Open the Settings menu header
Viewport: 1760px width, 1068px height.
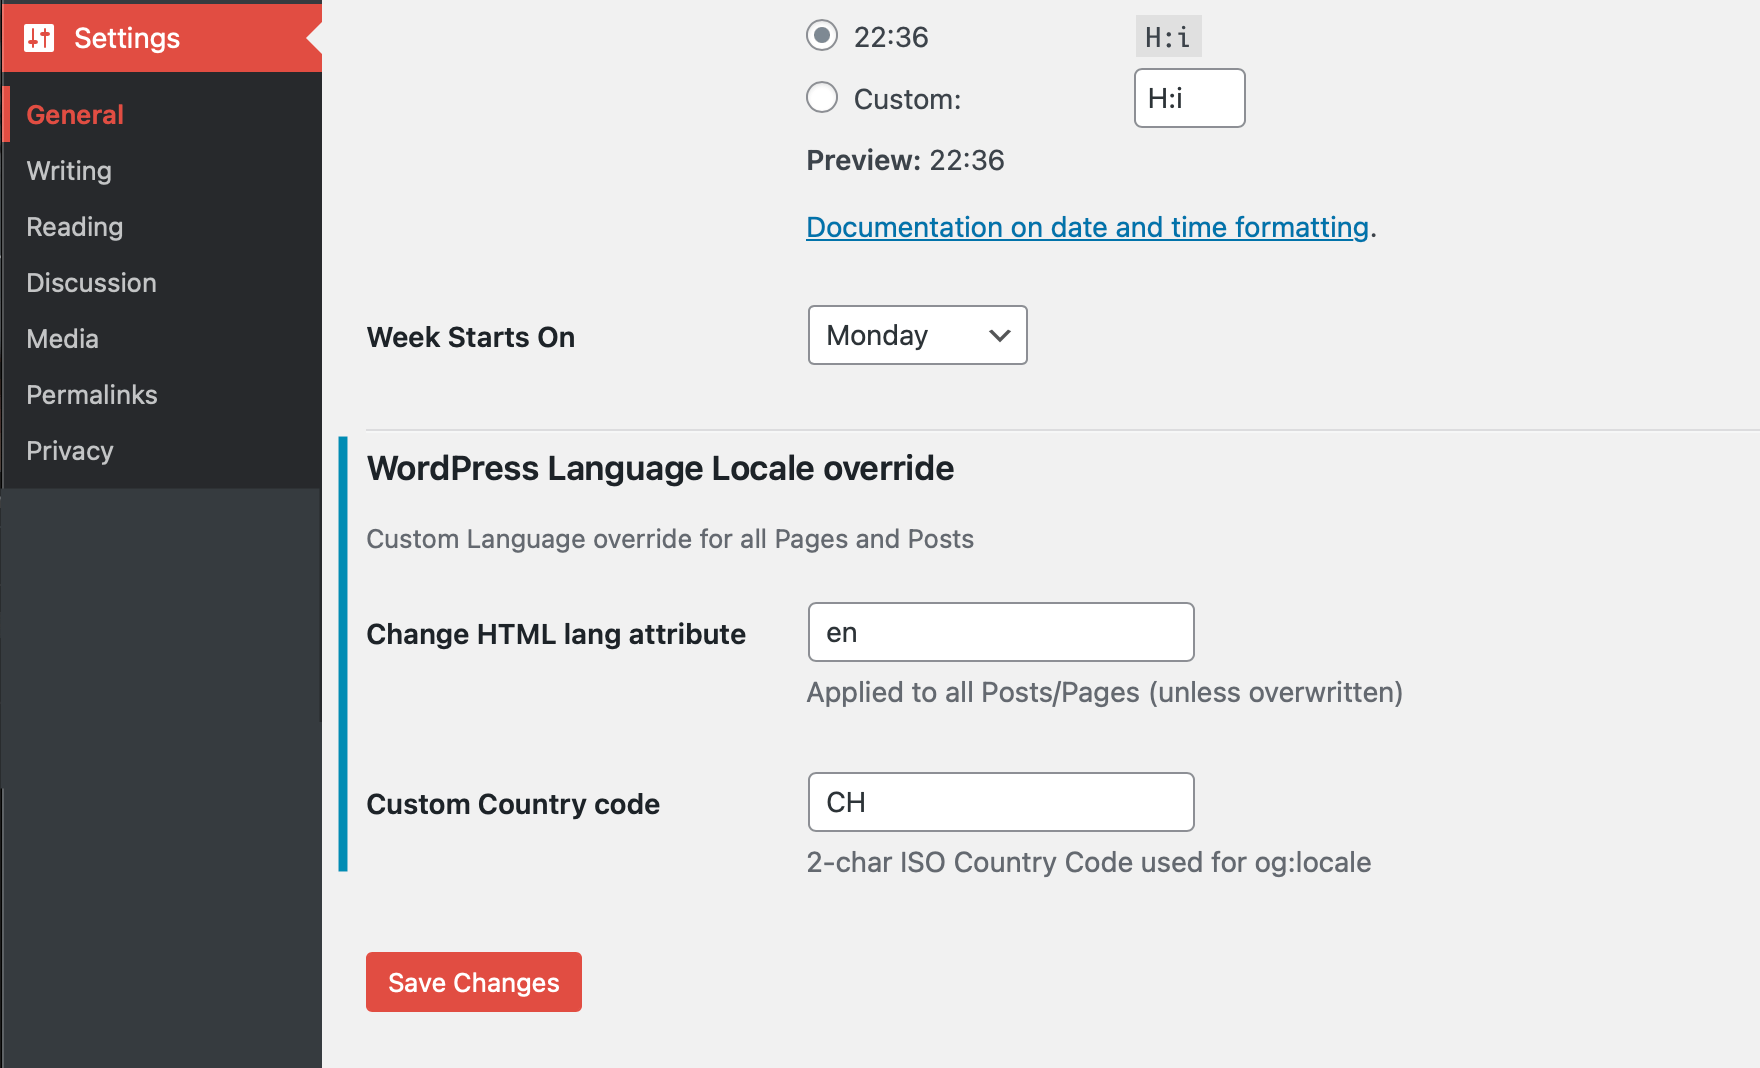coord(127,38)
